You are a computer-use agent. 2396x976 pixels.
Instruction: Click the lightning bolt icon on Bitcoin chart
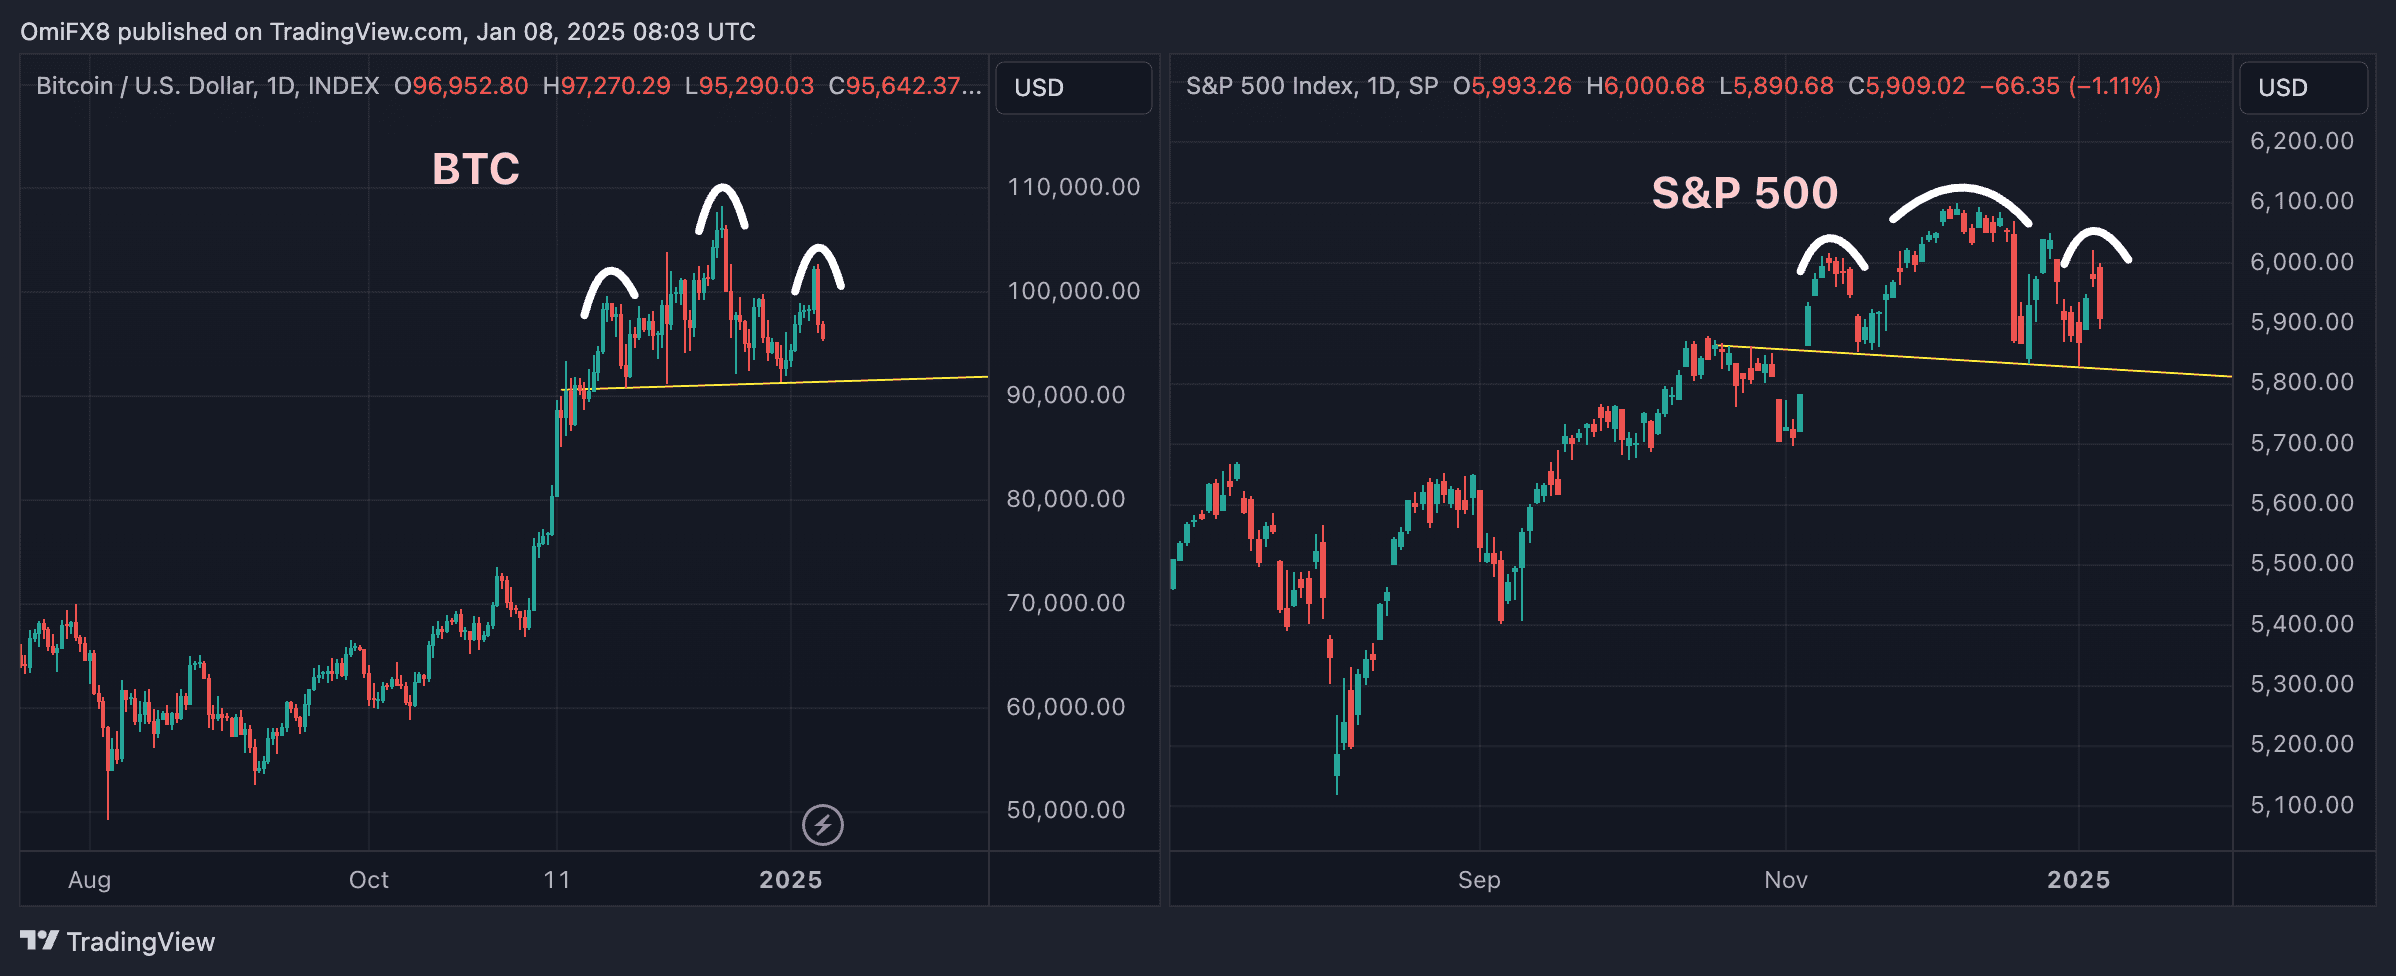tap(823, 825)
